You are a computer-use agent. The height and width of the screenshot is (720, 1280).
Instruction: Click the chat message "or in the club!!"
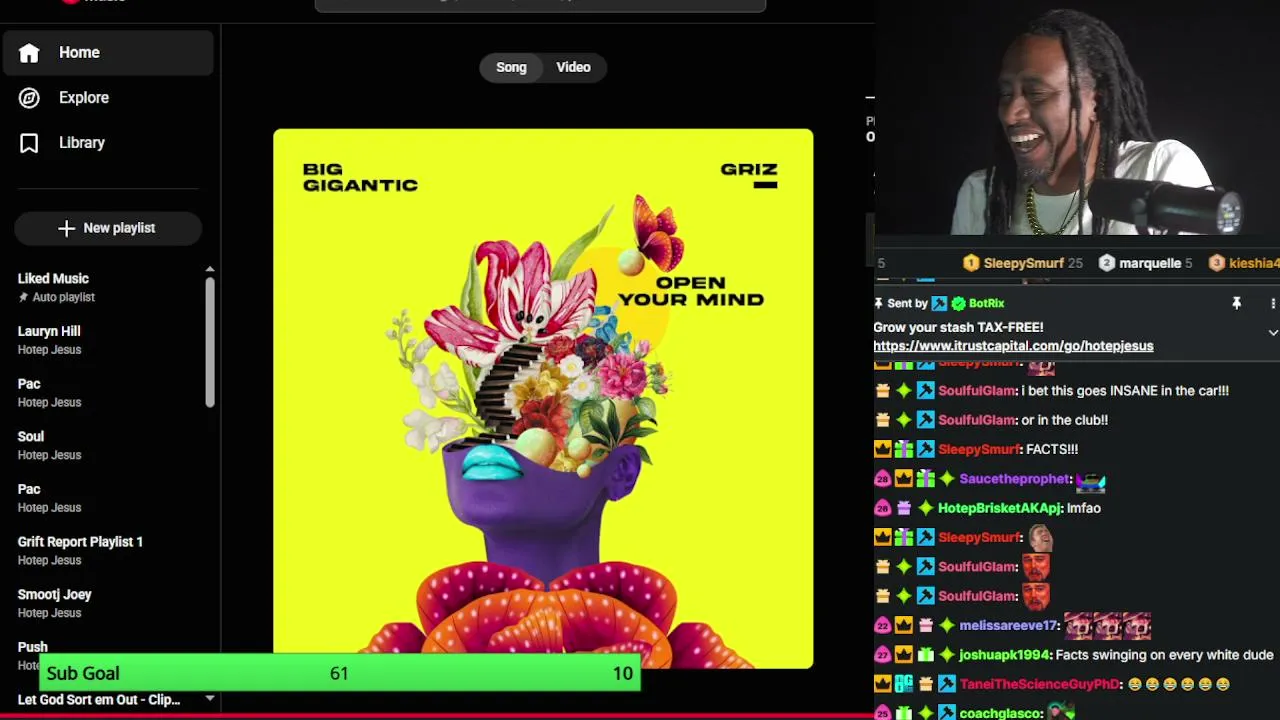pyautogui.click(x=1064, y=420)
